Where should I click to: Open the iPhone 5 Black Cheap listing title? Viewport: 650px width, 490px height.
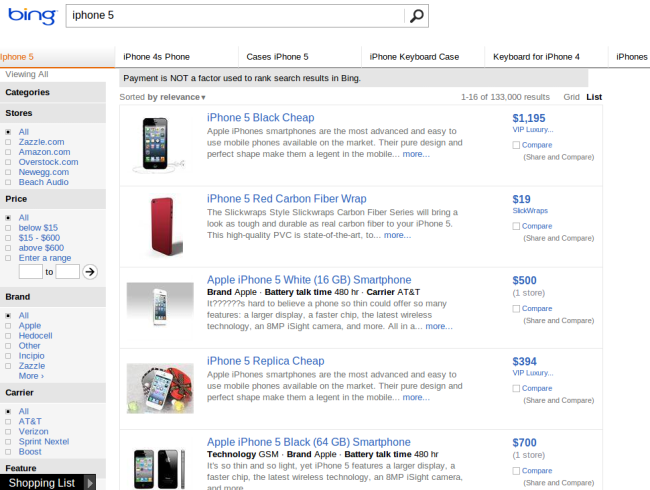tap(260, 118)
